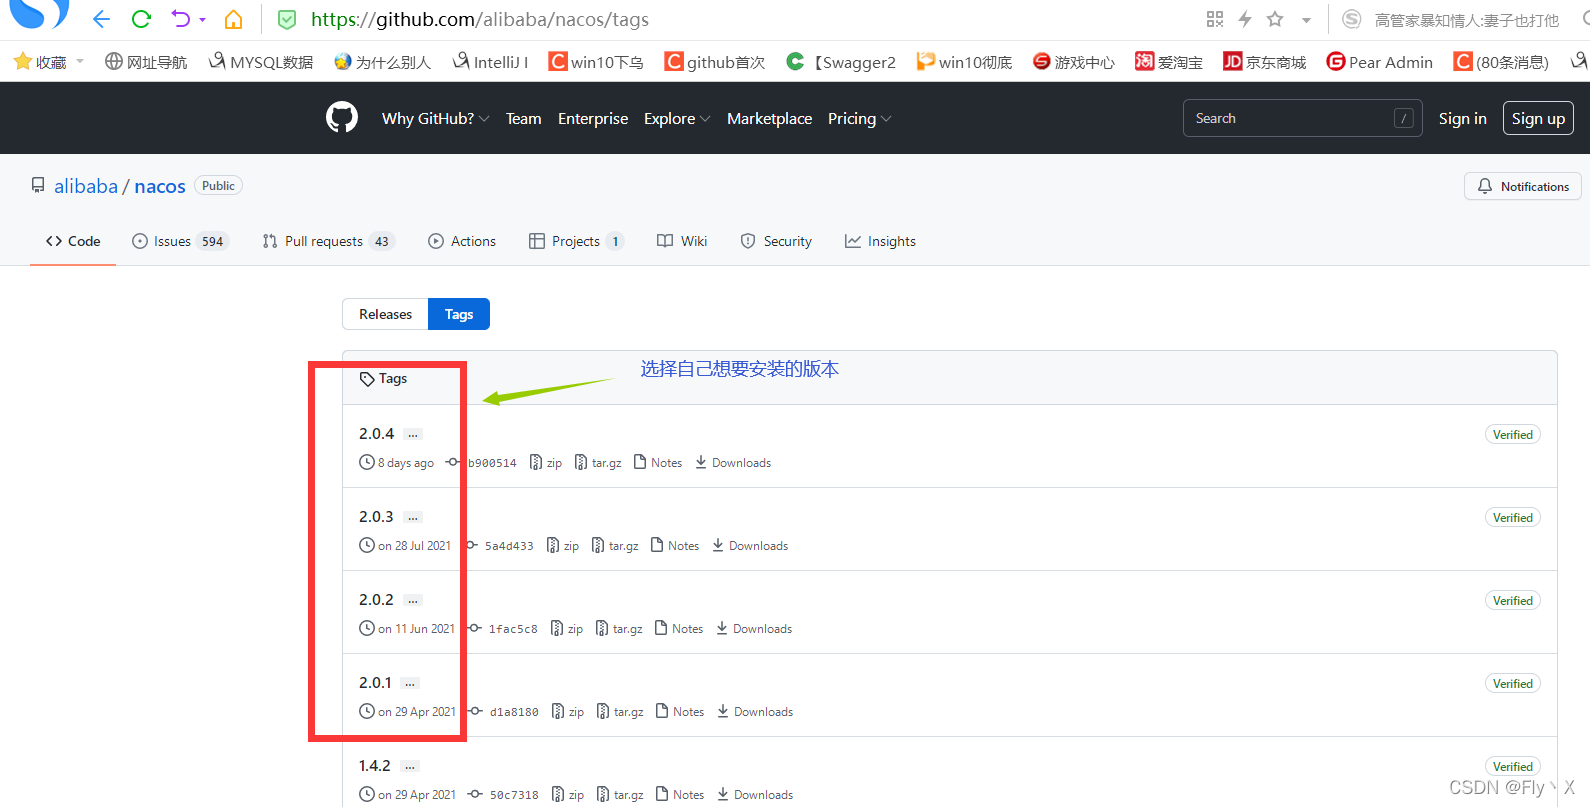Open the Enterprise nav link

click(x=593, y=118)
